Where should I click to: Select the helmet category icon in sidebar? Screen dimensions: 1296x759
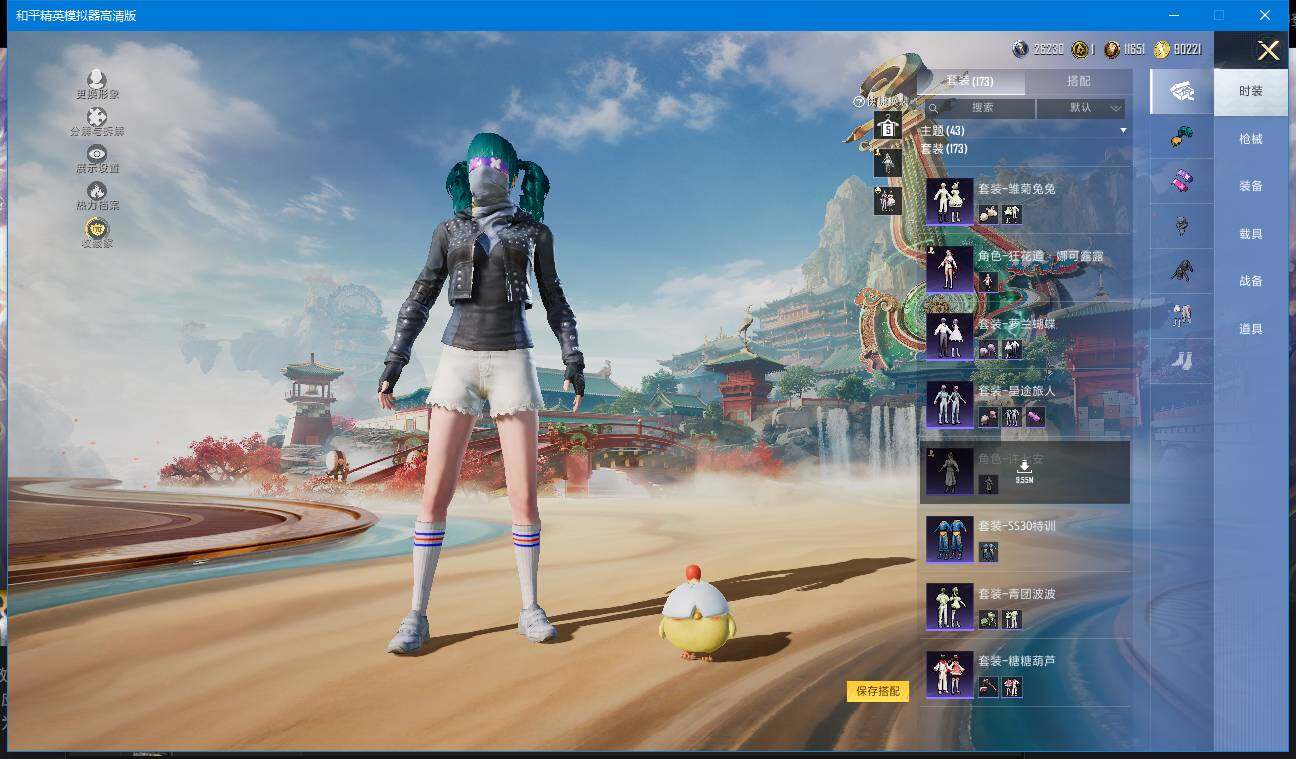(1181, 226)
